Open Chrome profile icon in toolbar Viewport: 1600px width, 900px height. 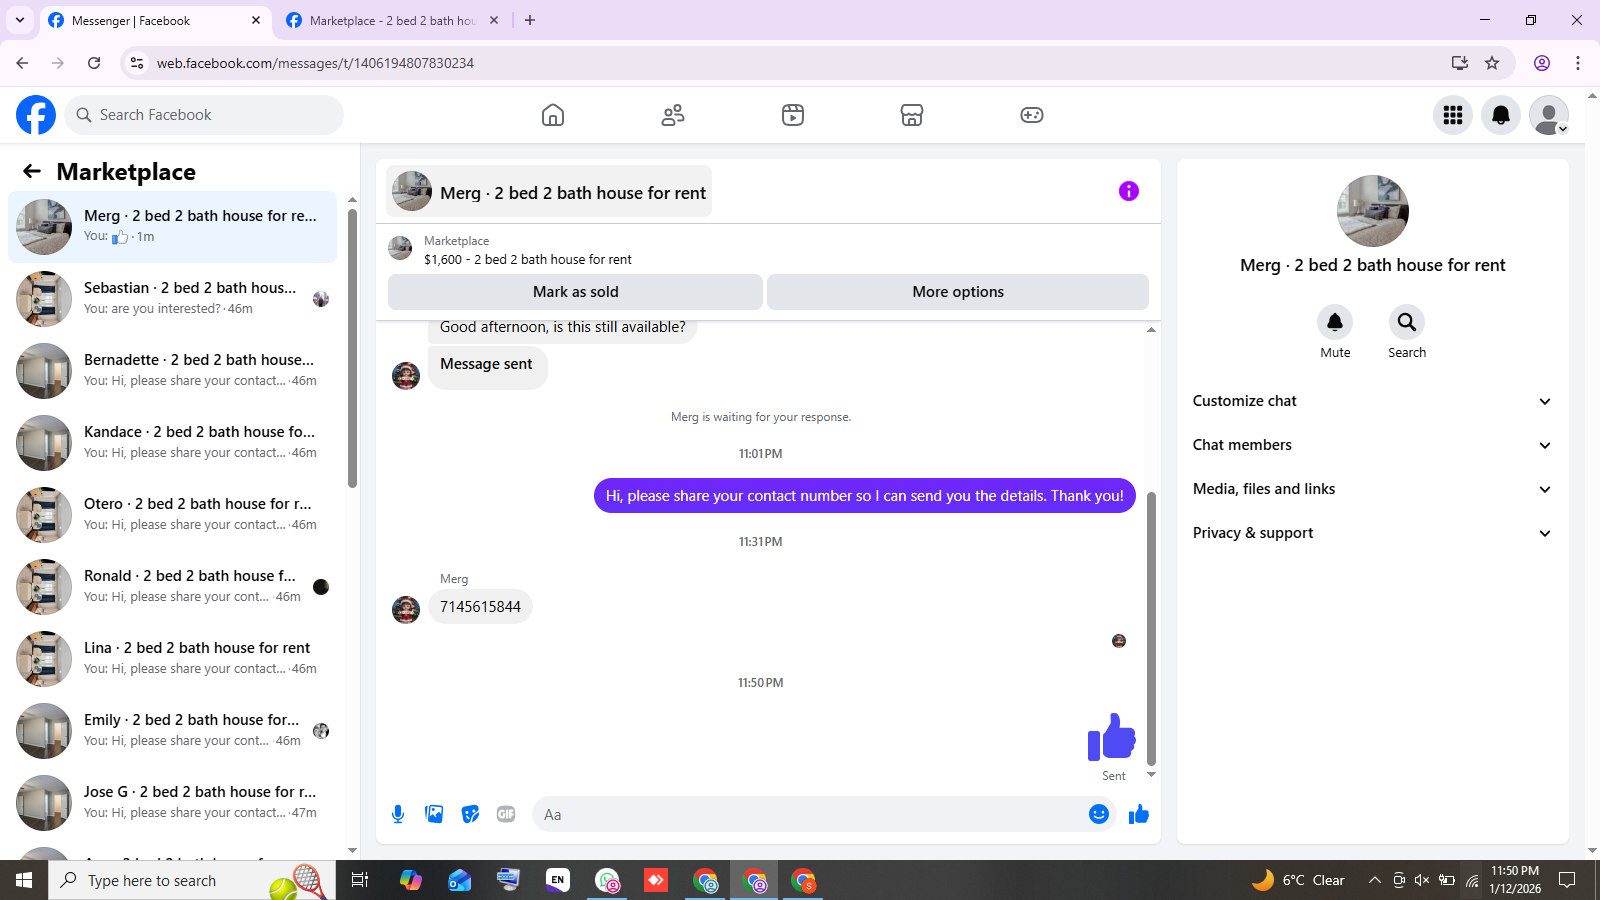tap(1542, 63)
